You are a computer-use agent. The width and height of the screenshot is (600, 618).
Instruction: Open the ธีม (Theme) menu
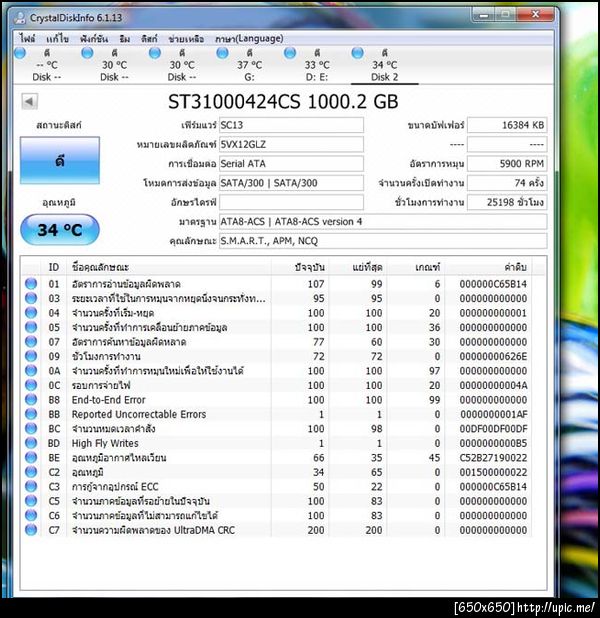click(x=125, y=39)
